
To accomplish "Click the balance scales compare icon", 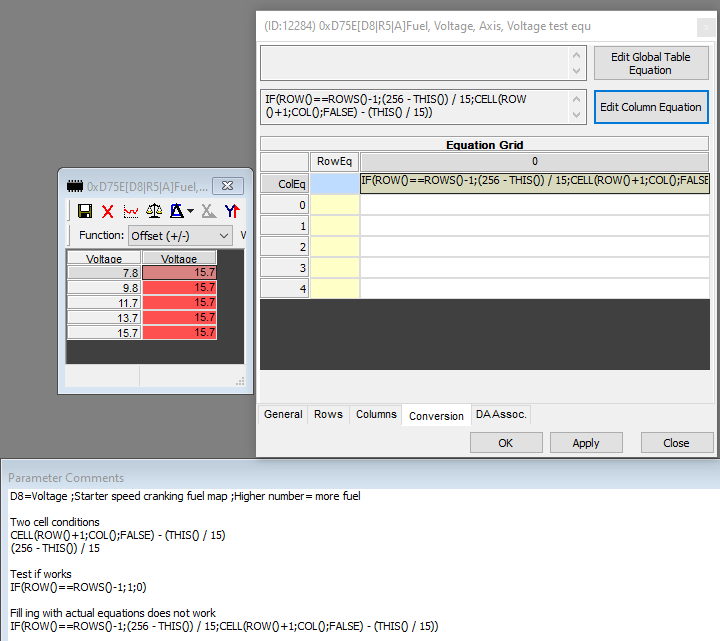I will [x=154, y=211].
